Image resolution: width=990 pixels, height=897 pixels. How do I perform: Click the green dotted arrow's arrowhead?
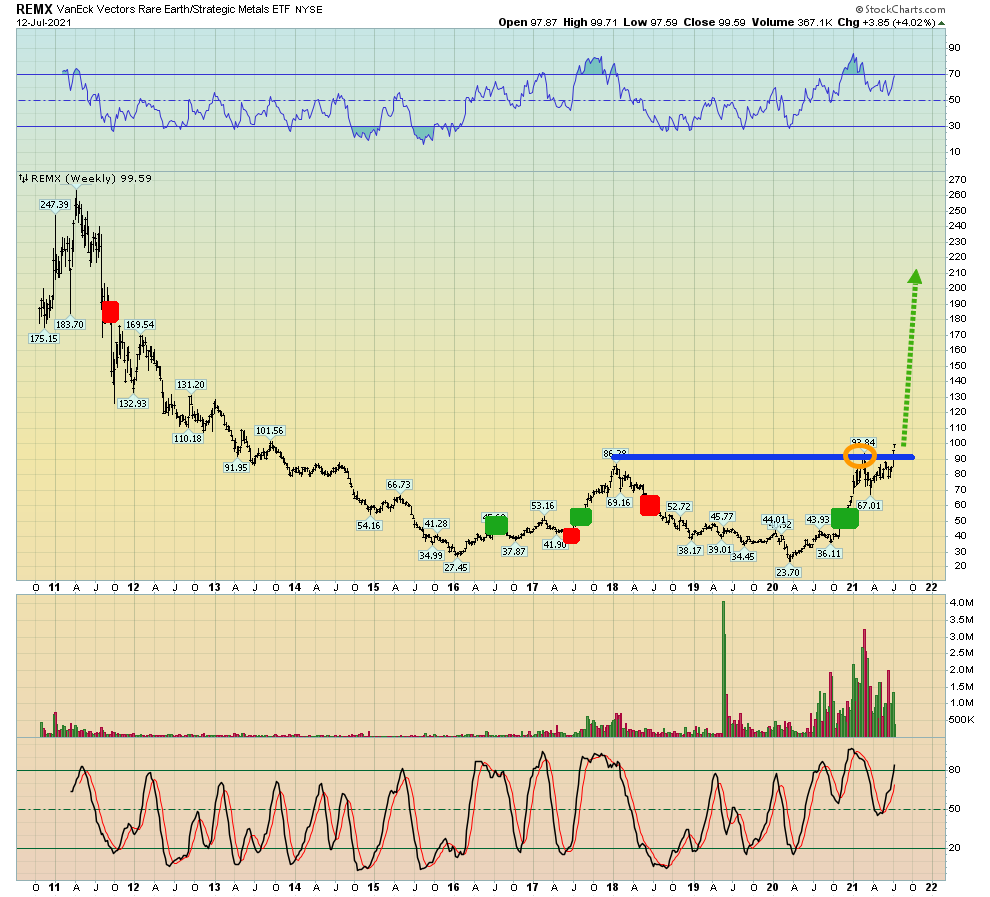[x=914, y=277]
